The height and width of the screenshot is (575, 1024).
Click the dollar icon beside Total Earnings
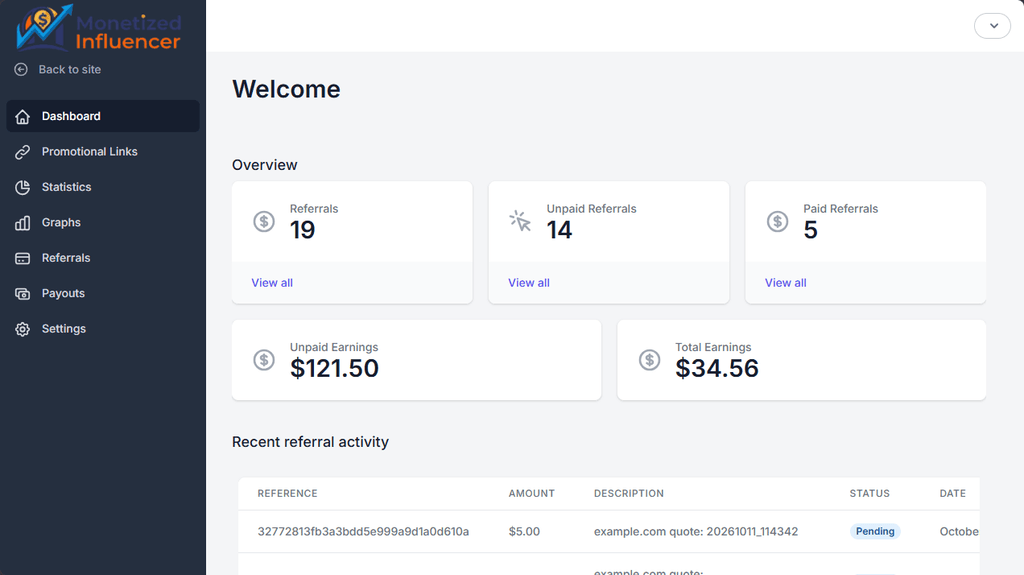649,359
